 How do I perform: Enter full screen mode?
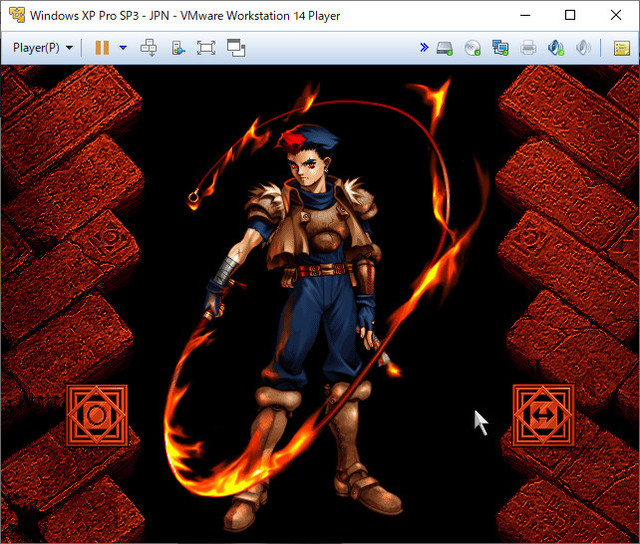pos(206,48)
